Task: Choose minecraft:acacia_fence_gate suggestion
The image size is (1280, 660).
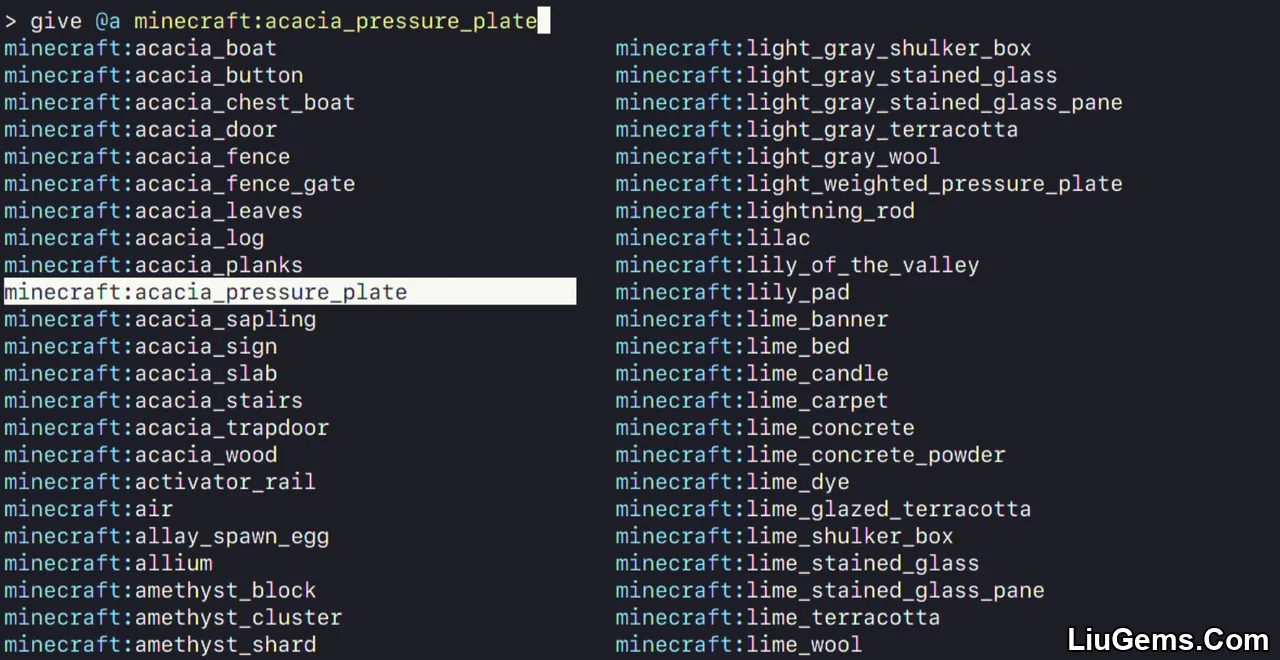Action: tap(179, 184)
